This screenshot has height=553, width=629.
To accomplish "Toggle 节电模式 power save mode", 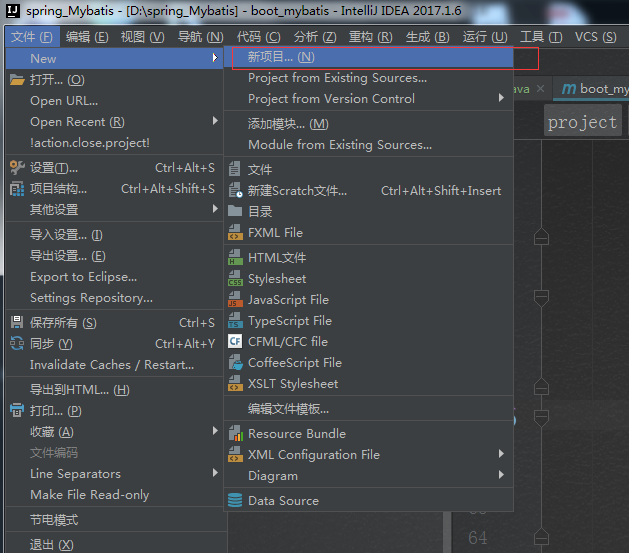I will click(x=114, y=520).
